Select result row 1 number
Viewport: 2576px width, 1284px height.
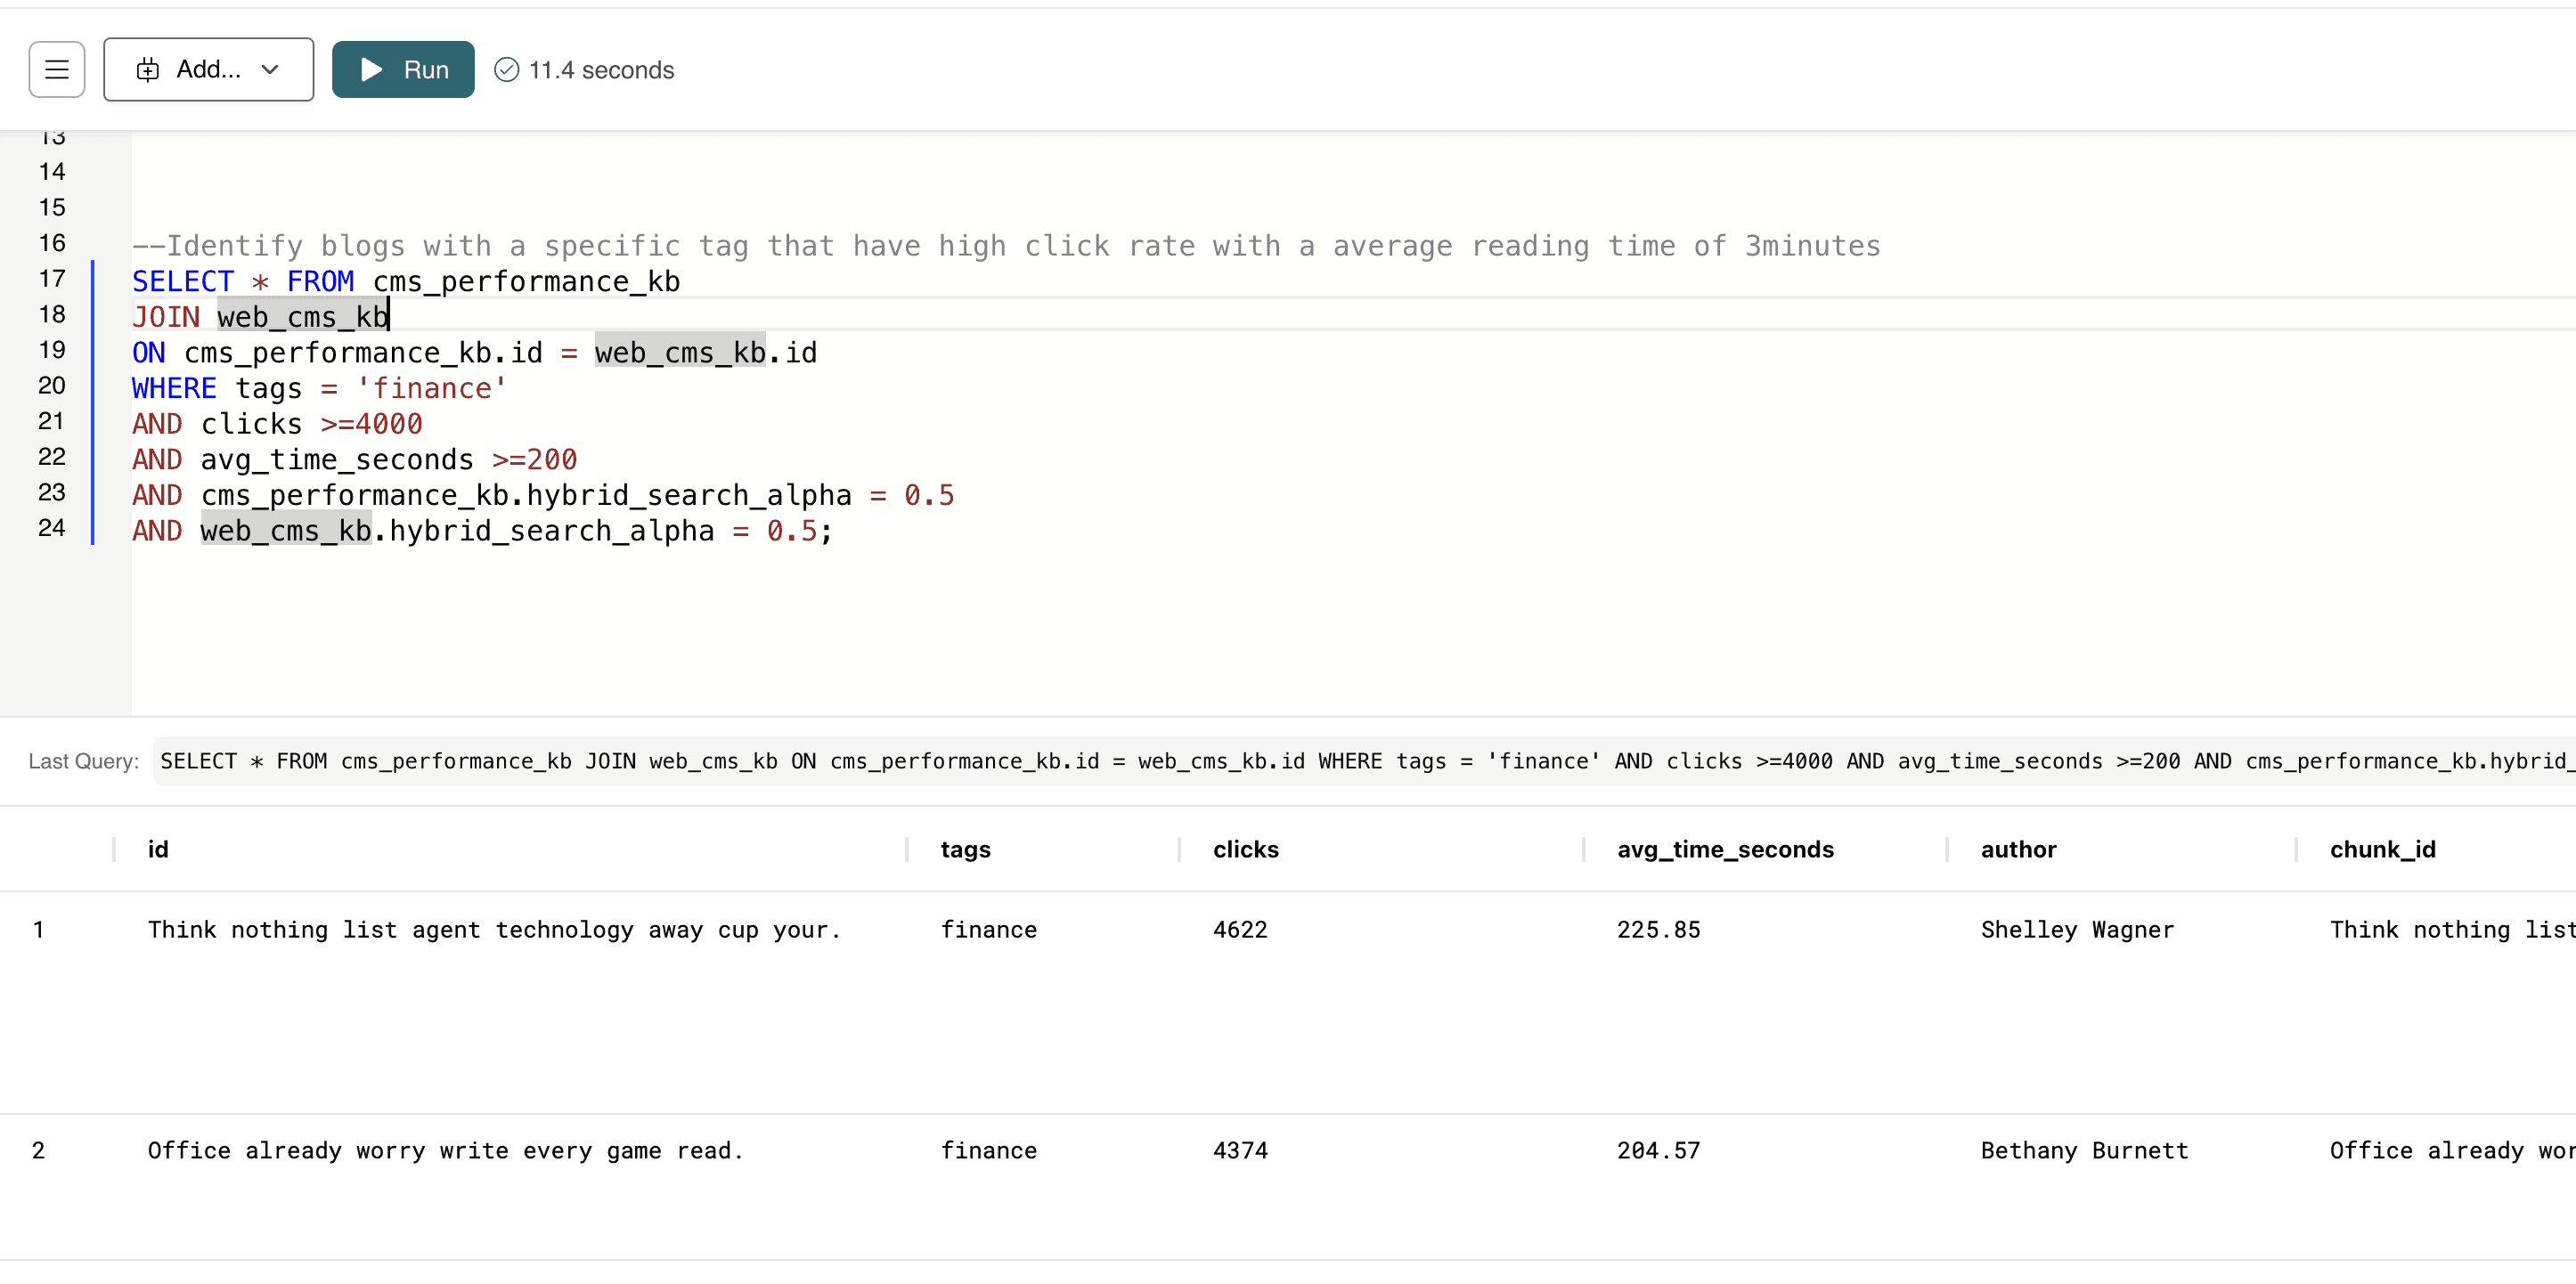pos(38,929)
